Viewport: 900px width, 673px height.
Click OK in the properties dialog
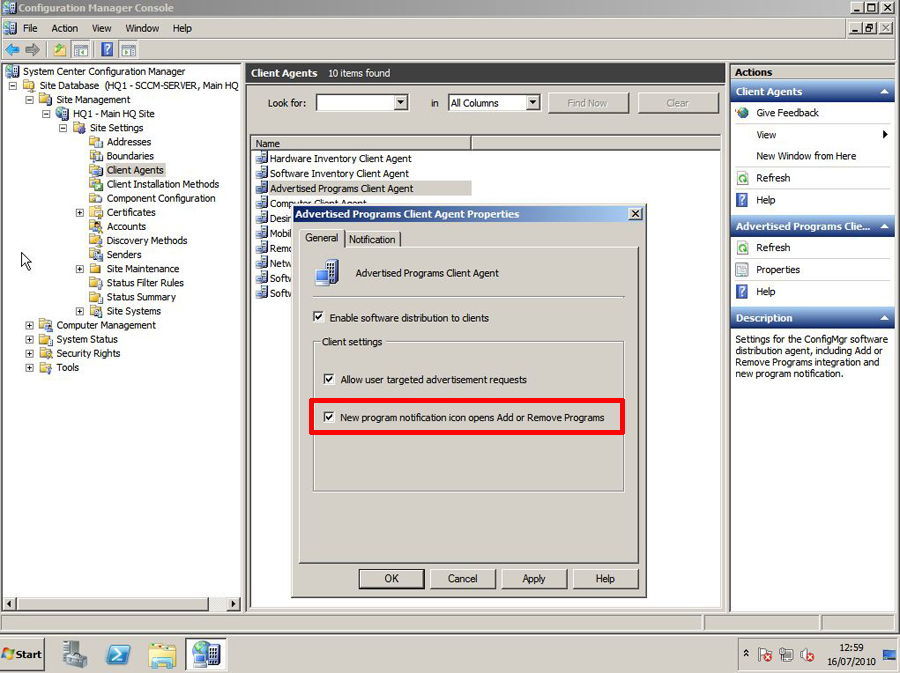click(x=391, y=578)
